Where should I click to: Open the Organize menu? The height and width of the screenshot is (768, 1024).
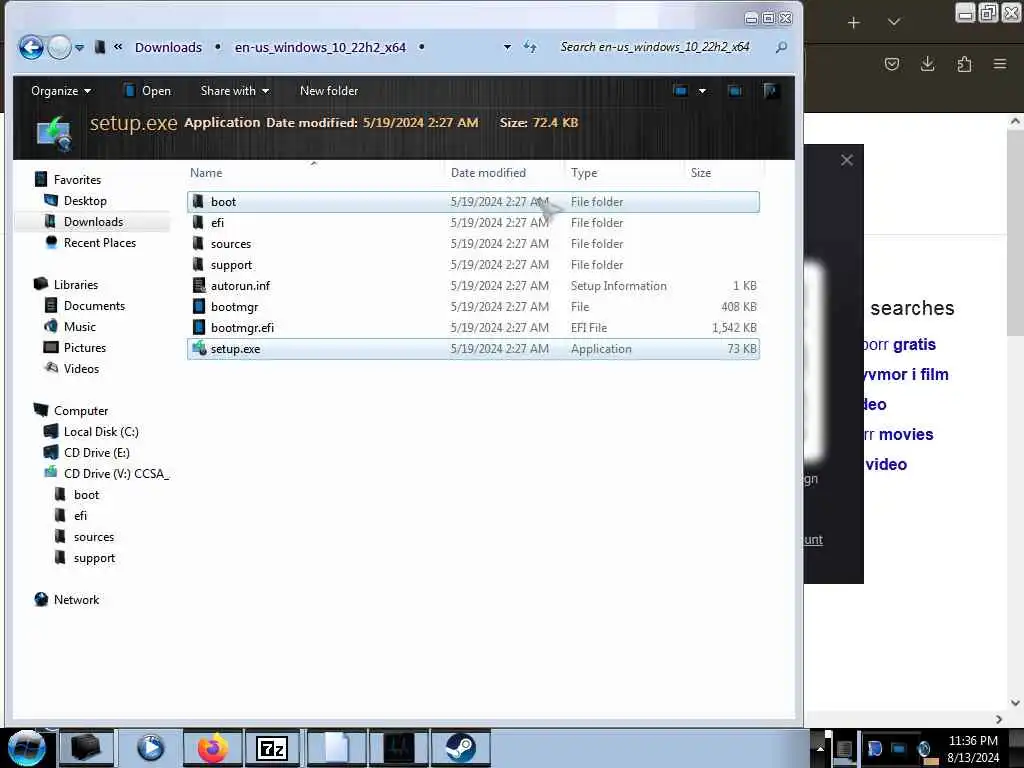(x=61, y=91)
